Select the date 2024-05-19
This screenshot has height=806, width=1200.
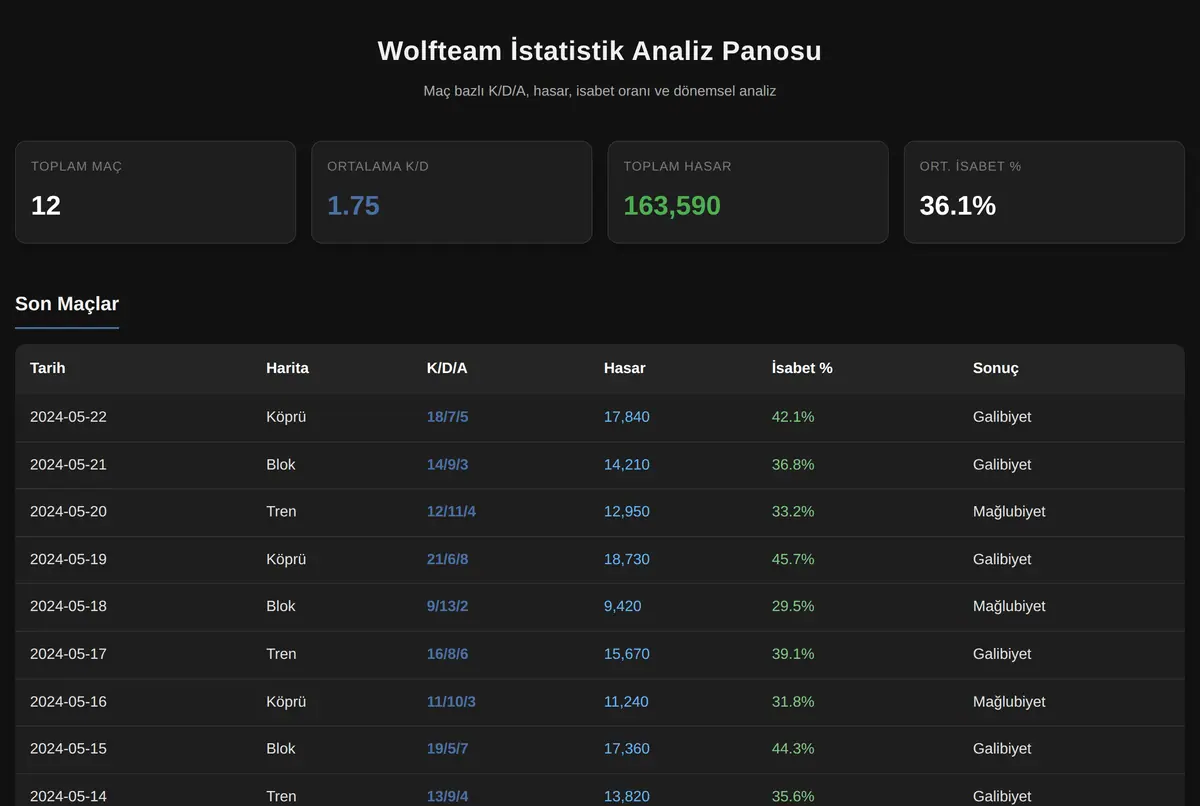point(68,560)
